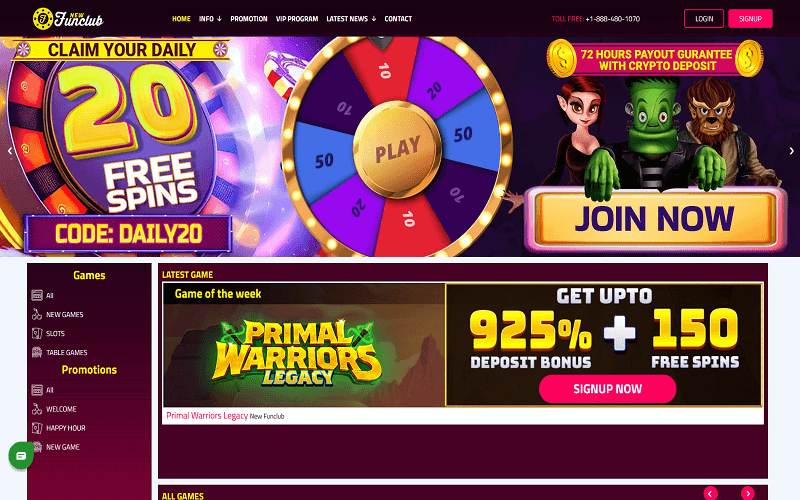Open the VIP Program menu item
The image size is (800, 500).
coord(297,19)
